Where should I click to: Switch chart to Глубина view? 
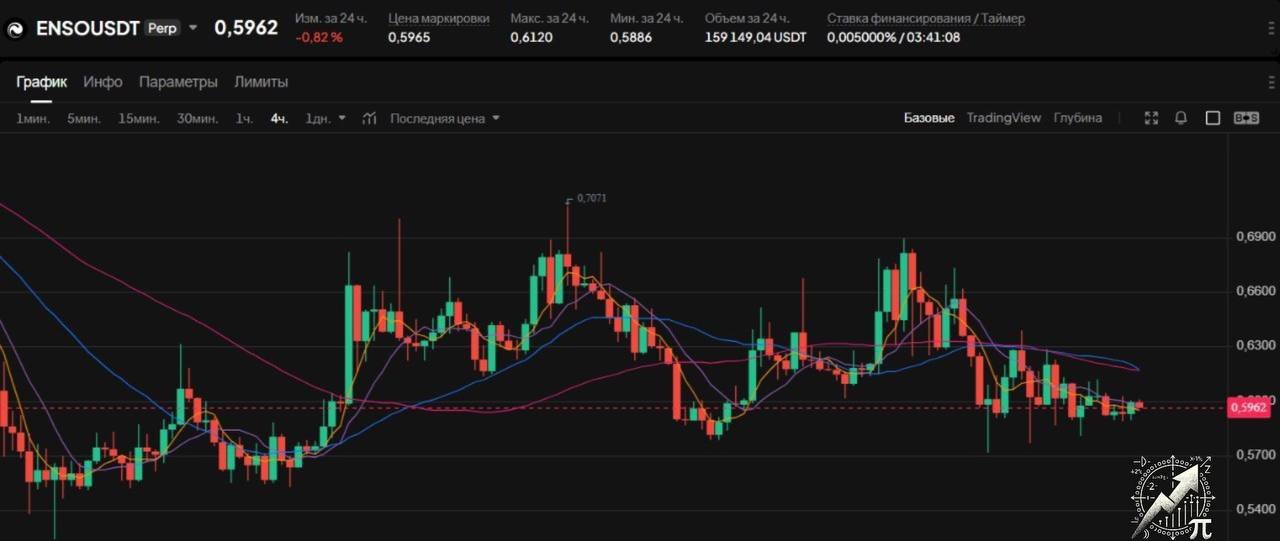(x=1078, y=118)
